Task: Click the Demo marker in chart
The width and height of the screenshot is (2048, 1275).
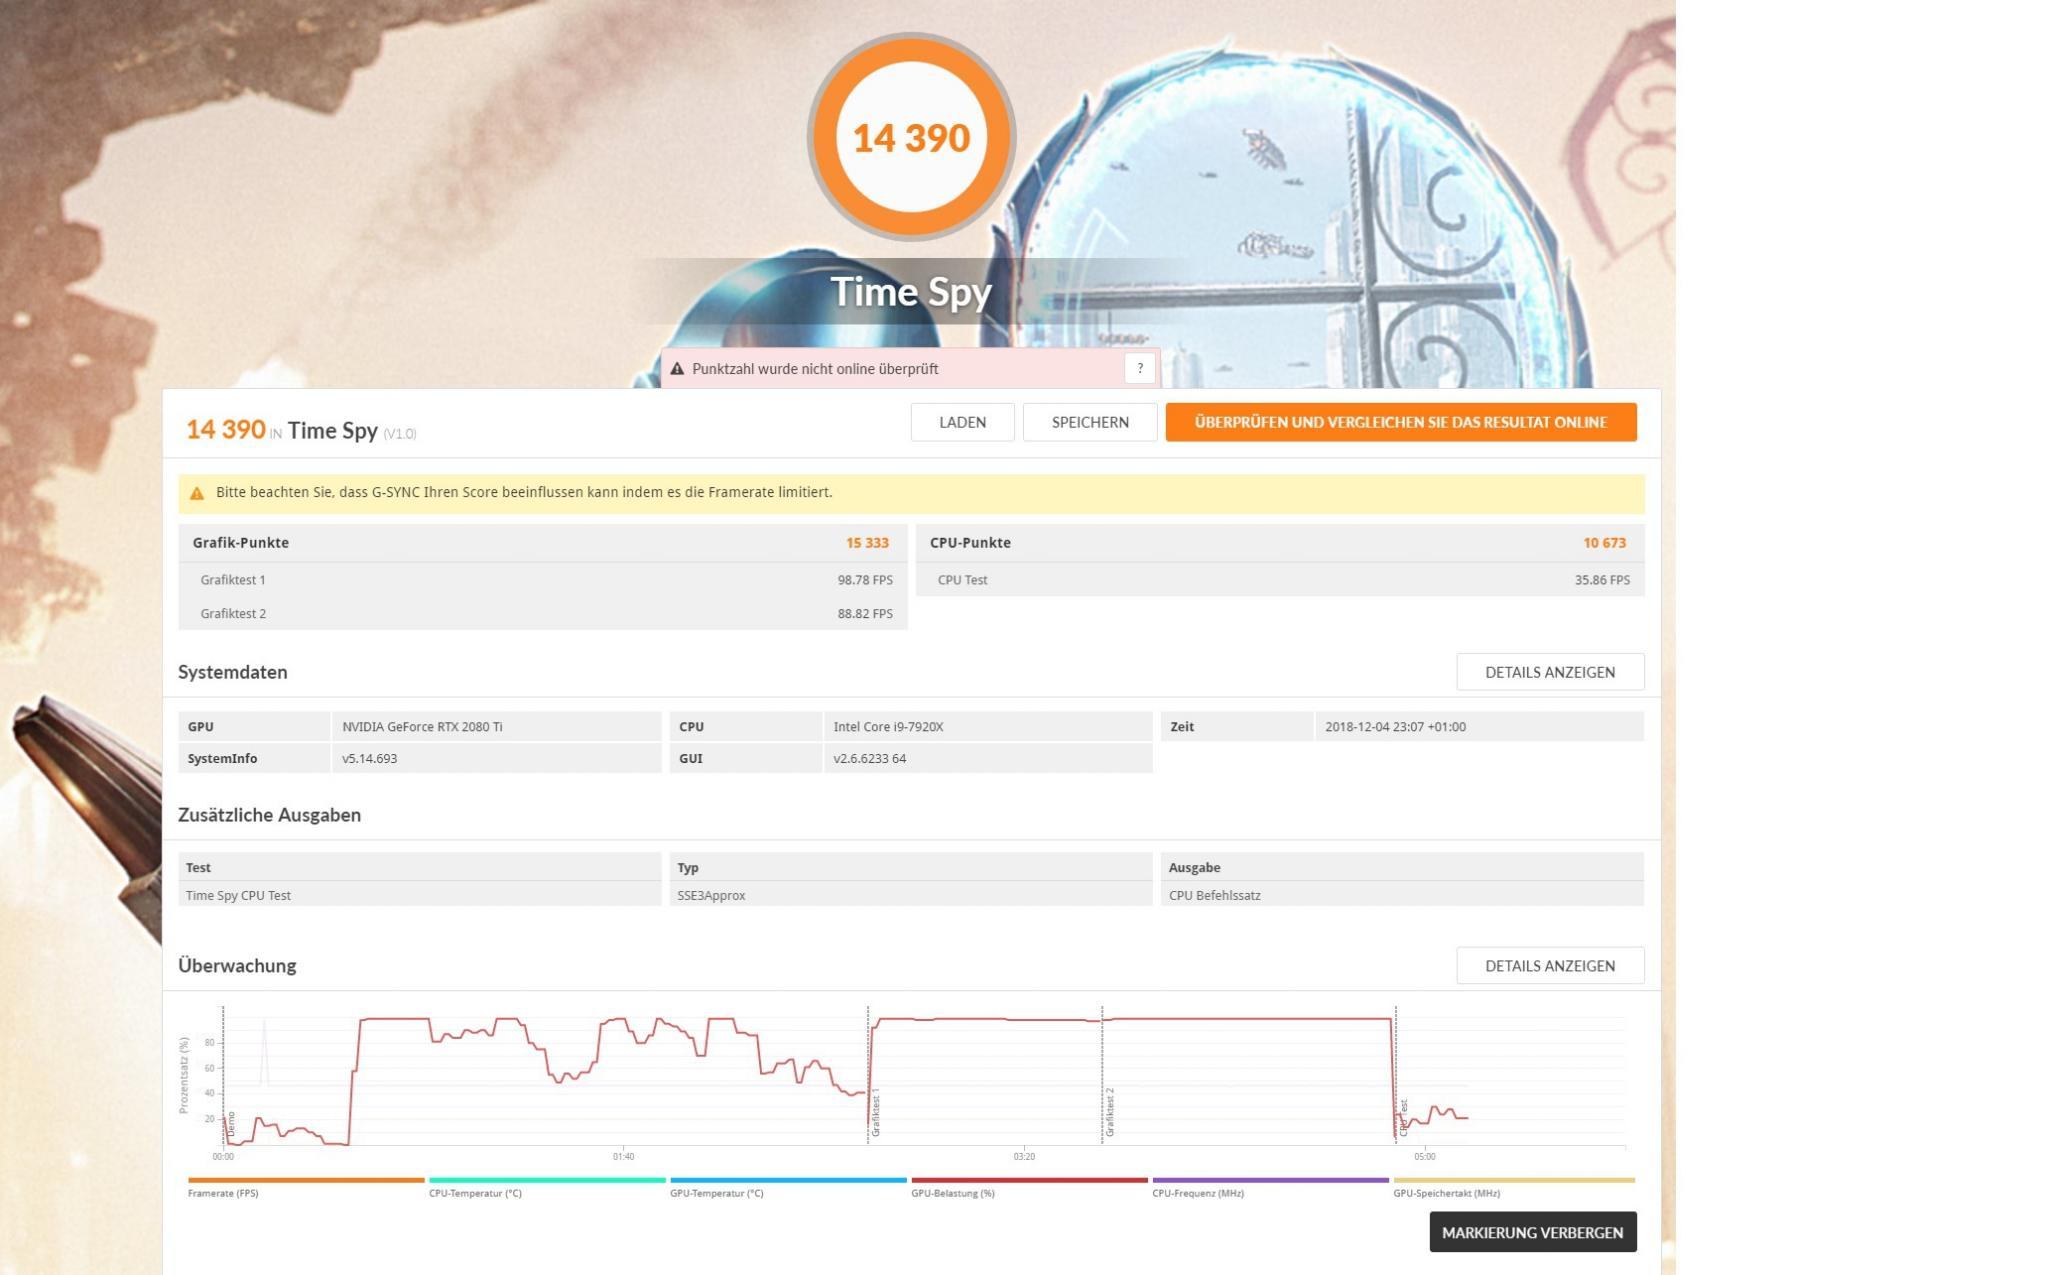Action: point(231,1122)
